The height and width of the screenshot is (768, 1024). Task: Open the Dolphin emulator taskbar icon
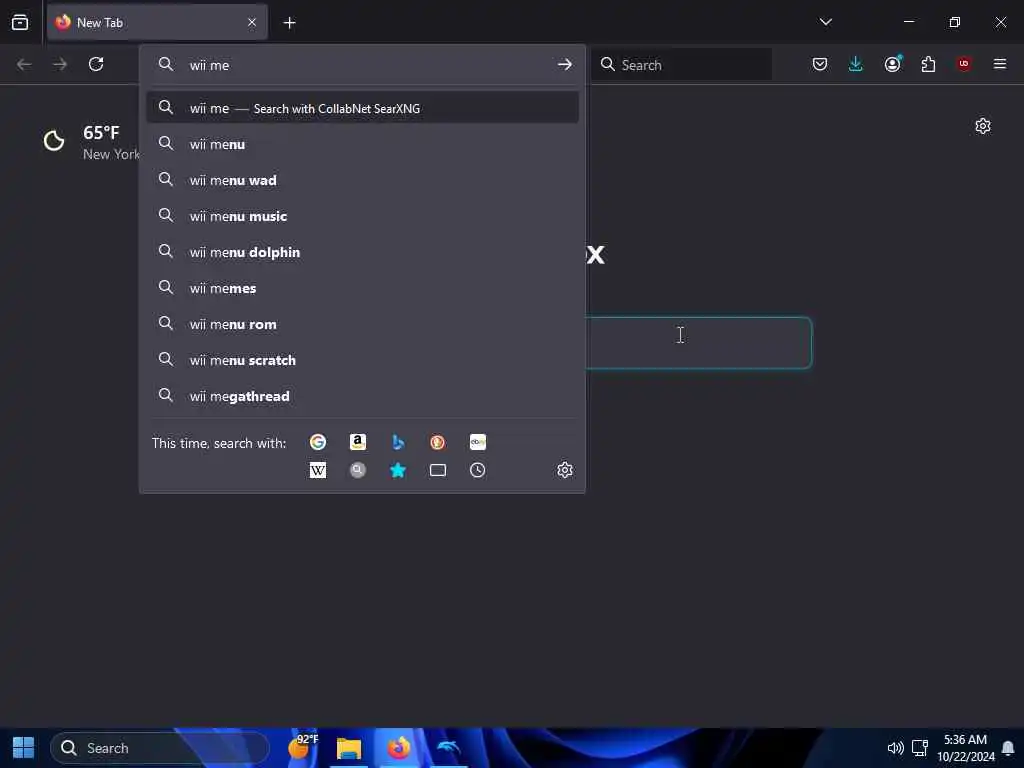tap(449, 748)
